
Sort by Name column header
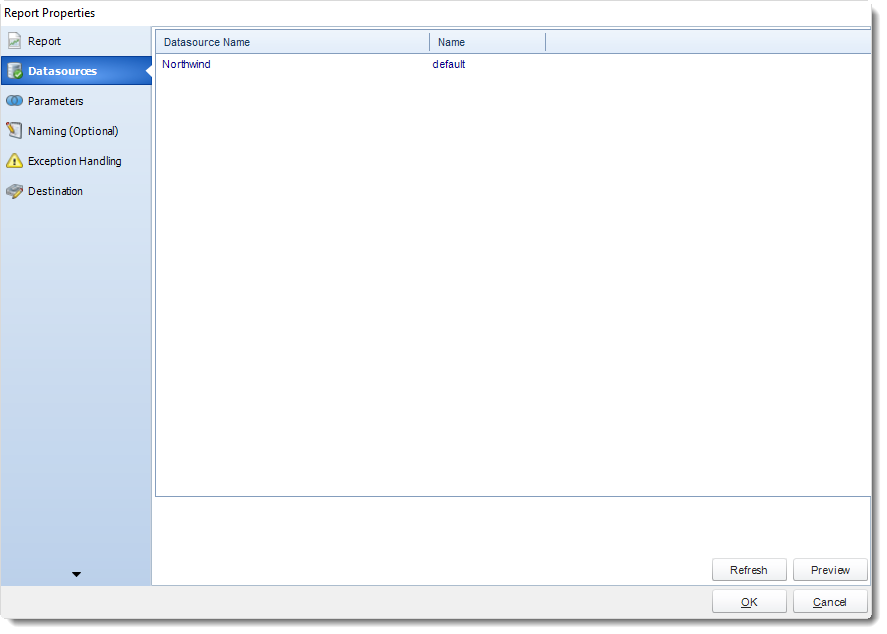(x=488, y=42)
